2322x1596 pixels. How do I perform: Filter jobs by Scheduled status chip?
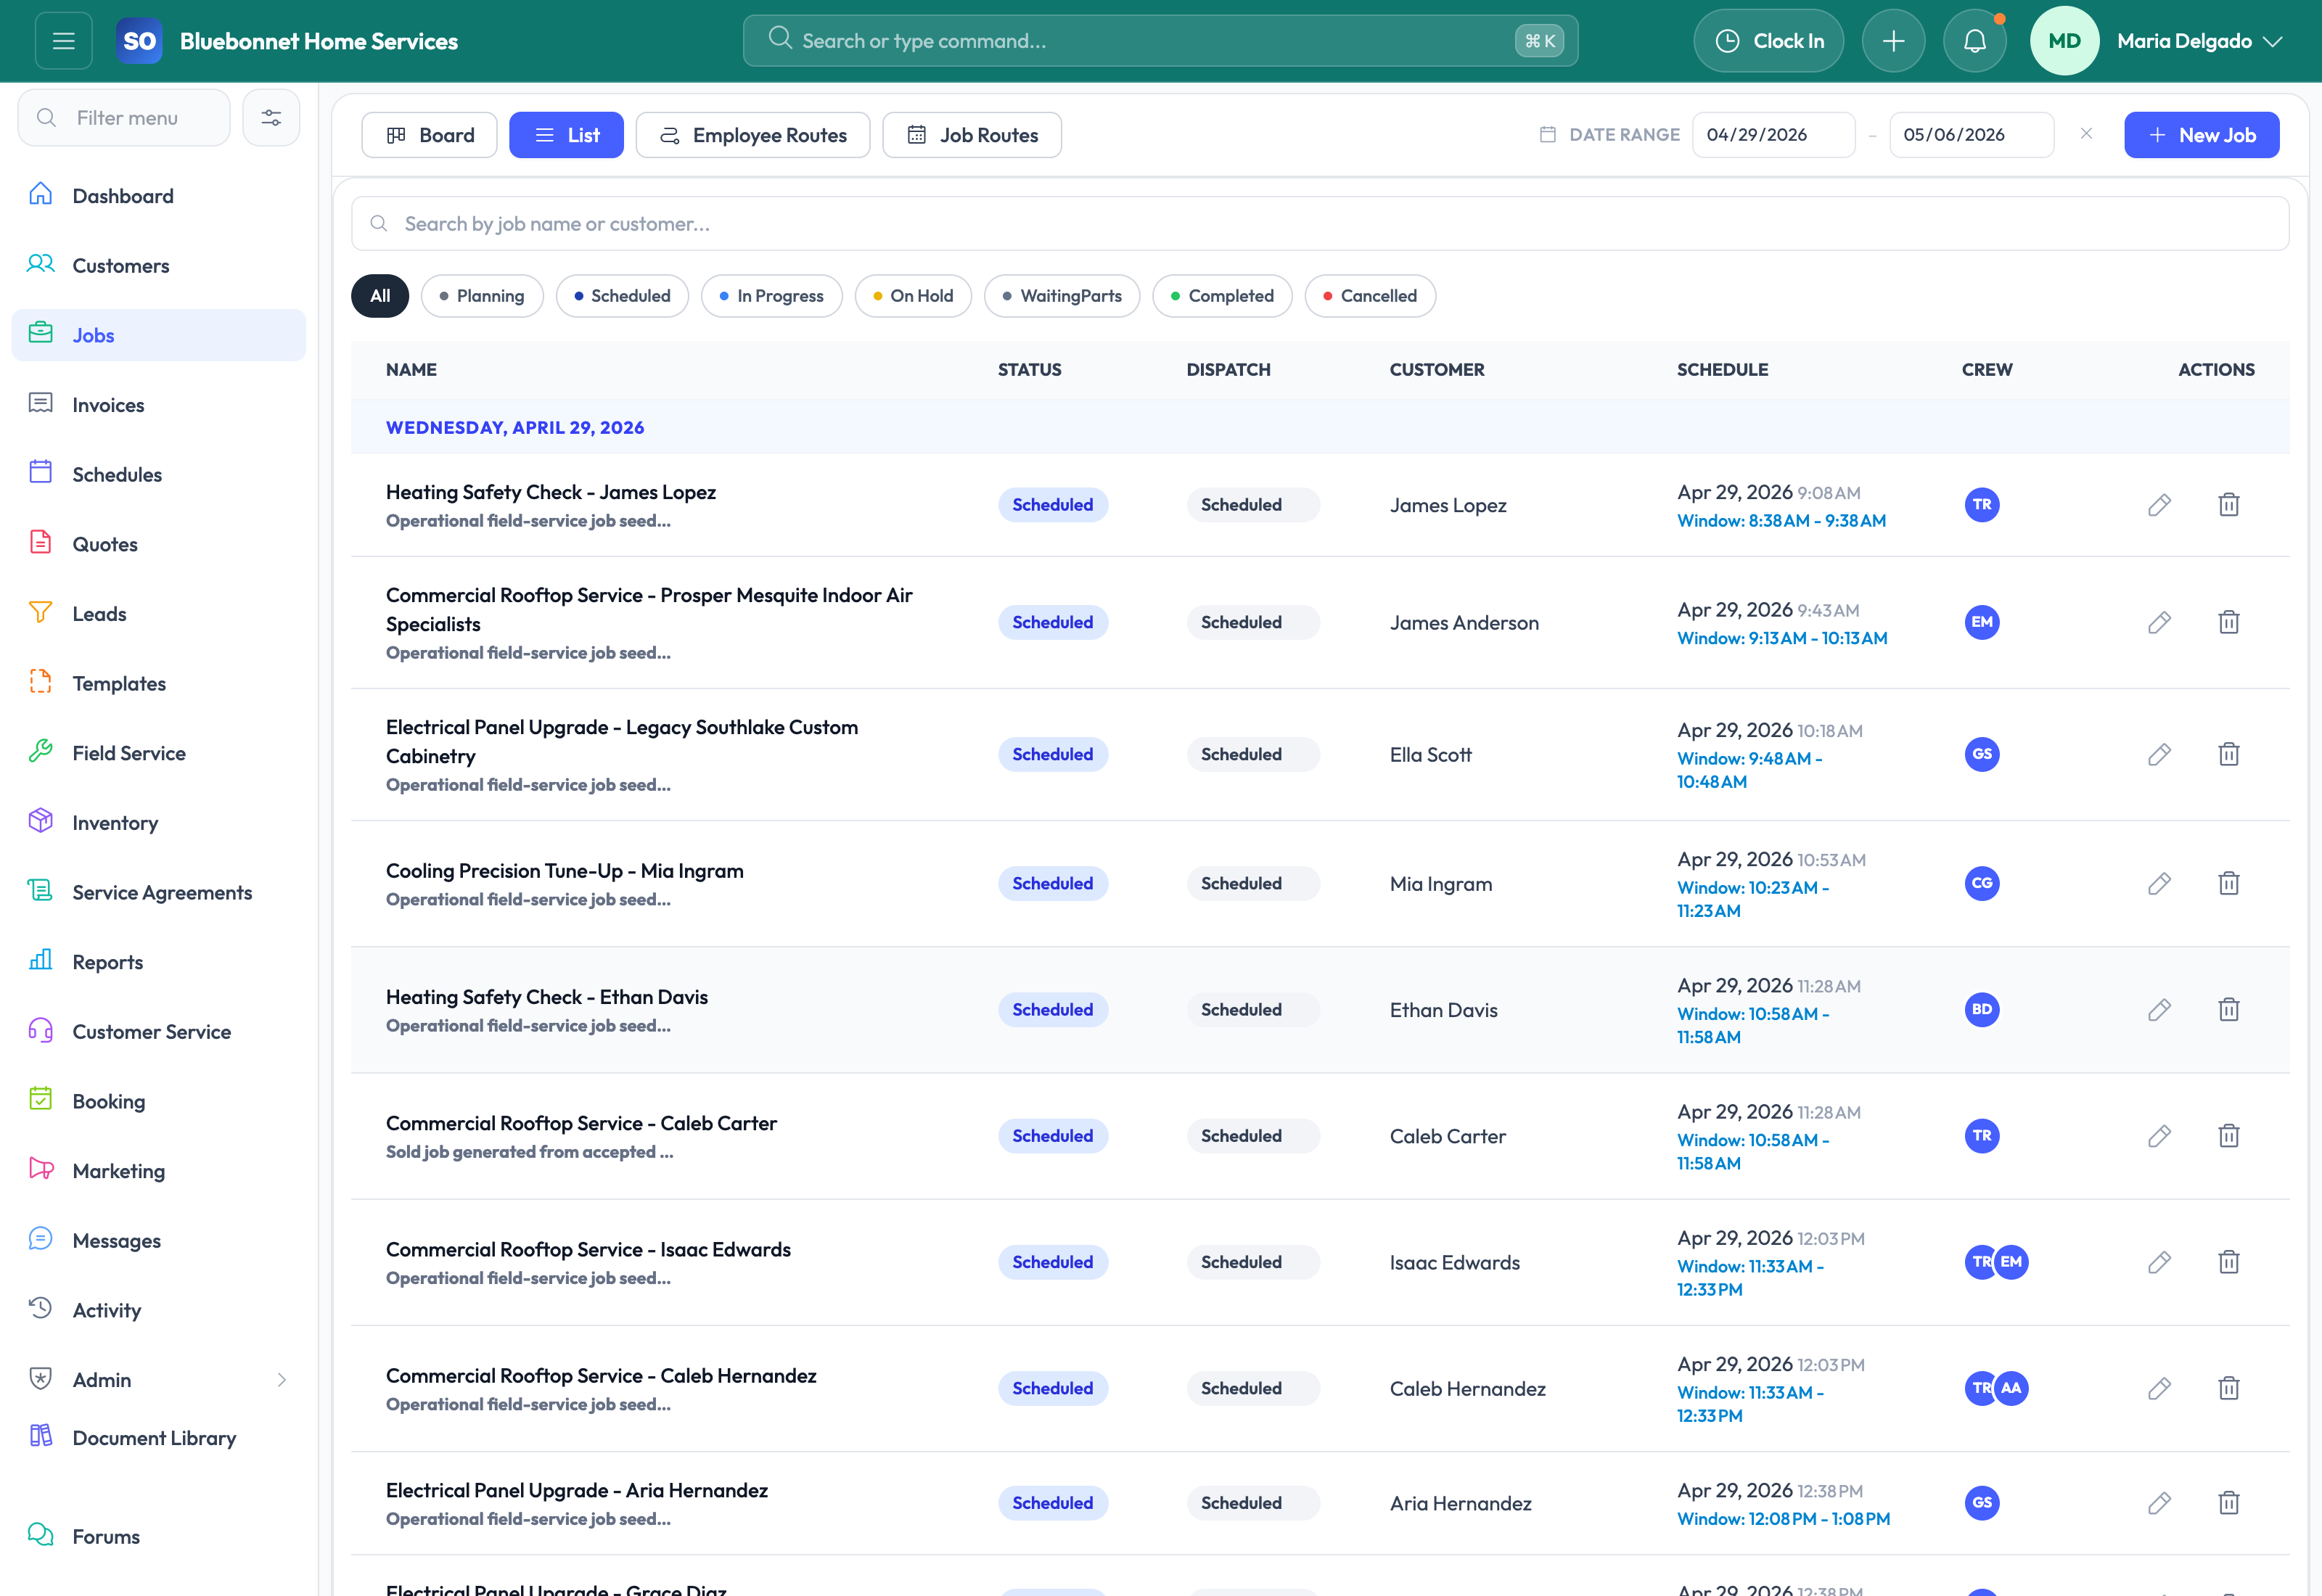tap(622, 296)
